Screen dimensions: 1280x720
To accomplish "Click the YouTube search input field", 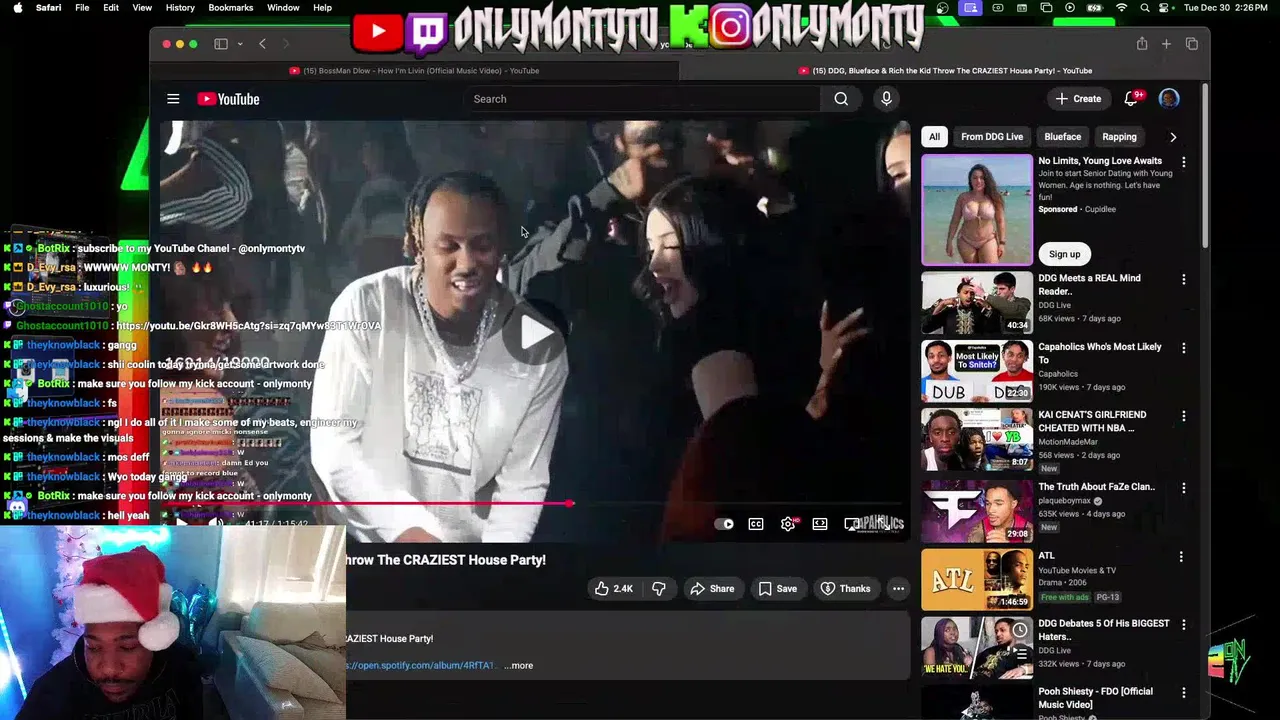I will (x=641, y=99).
